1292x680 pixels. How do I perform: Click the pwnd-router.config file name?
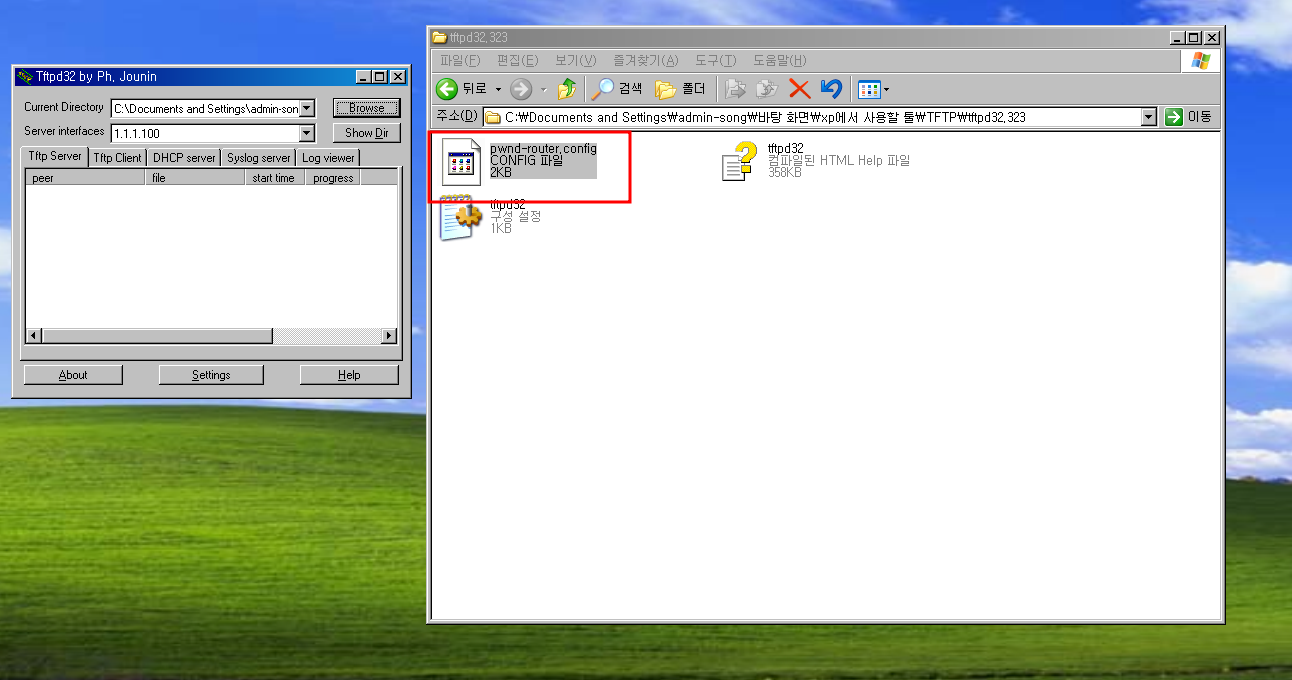543,148
